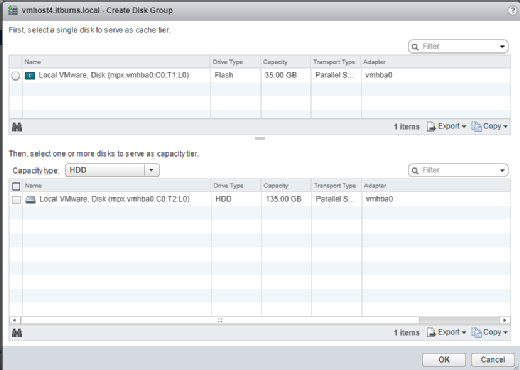Click the 1 items count under cache table
Viewport: 520px width, 370px height.
(x=407, y=127)
